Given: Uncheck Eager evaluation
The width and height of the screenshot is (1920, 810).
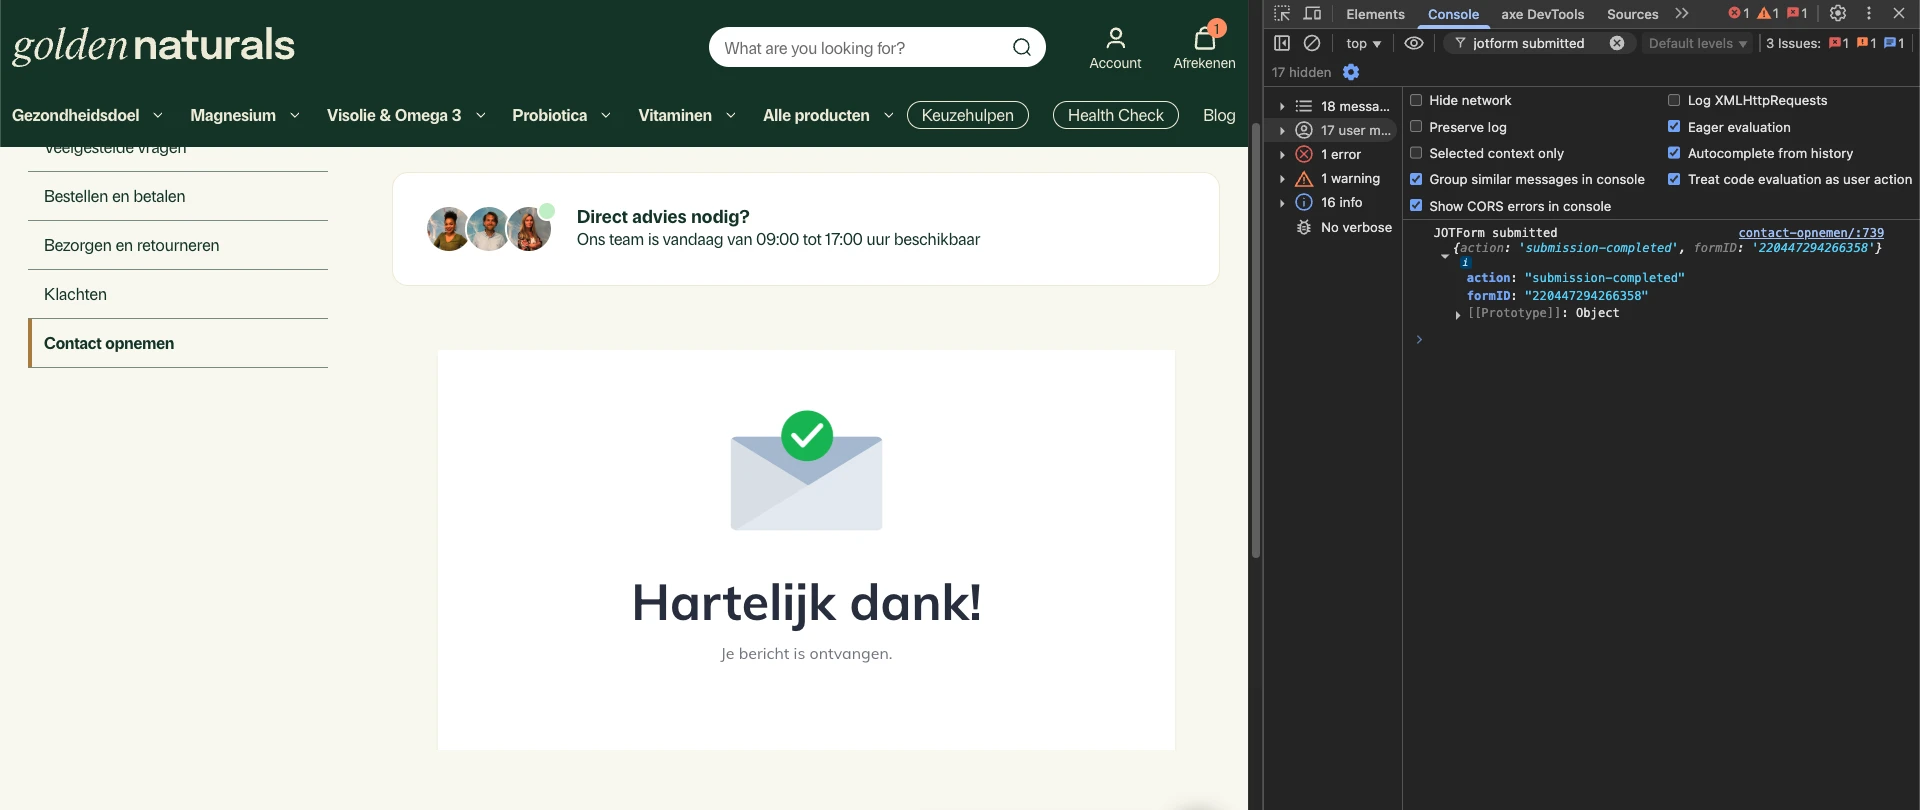Looking at the screenshot, I should [1674, 126].
